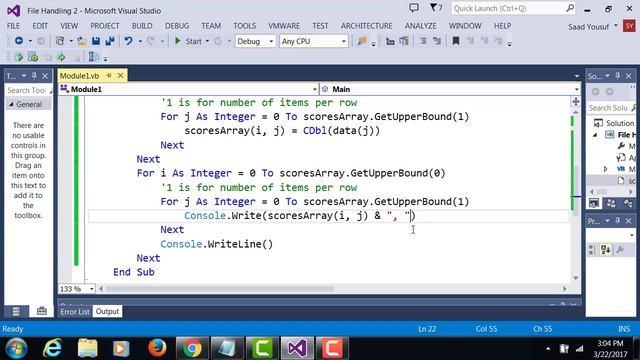Click the Properties Alphabetical sort icon
Screen dimensions: 640x360
606,249
